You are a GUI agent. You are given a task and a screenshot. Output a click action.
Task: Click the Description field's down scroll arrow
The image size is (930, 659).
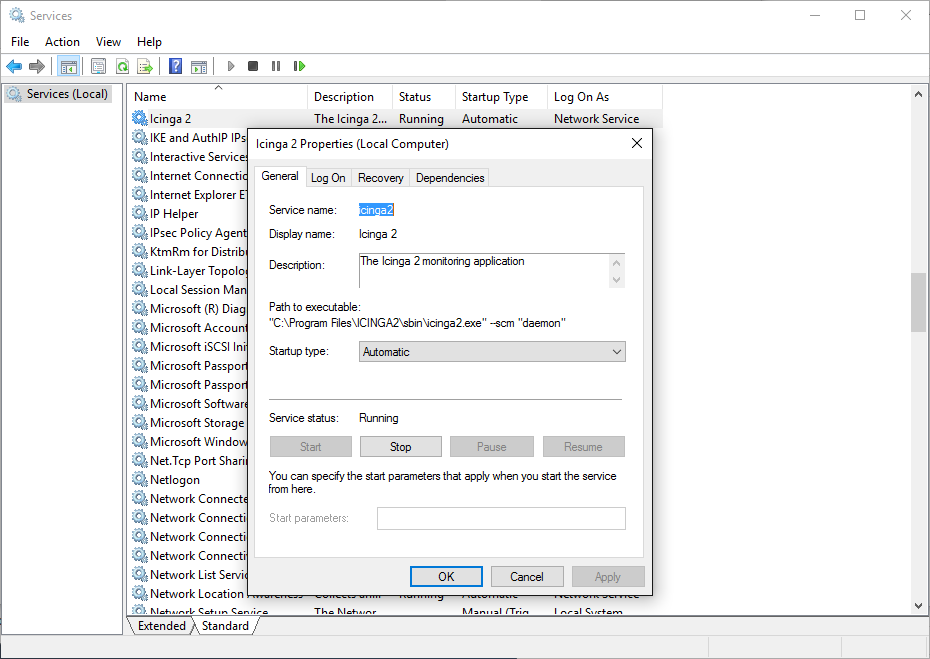point(614,280)
